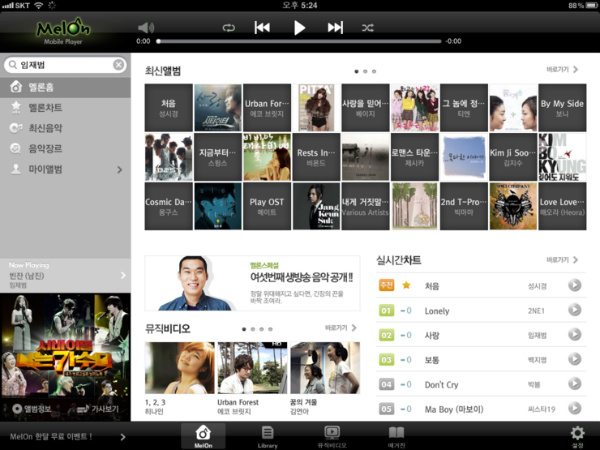Screen dimensions: 600x450
Task: Select the second page dot of 최신앨범
Action: coord(365,71)
